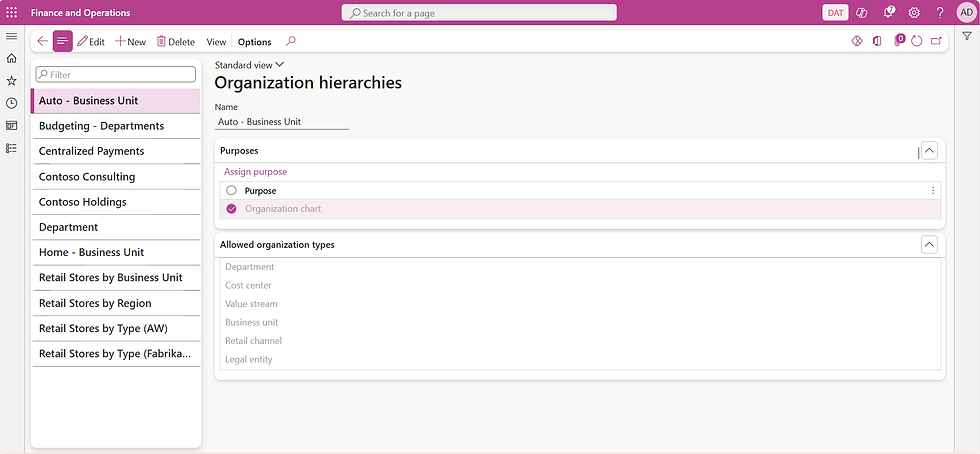
Task: Open Workspaces icon in left sidebar
Action: click(12, 125)
